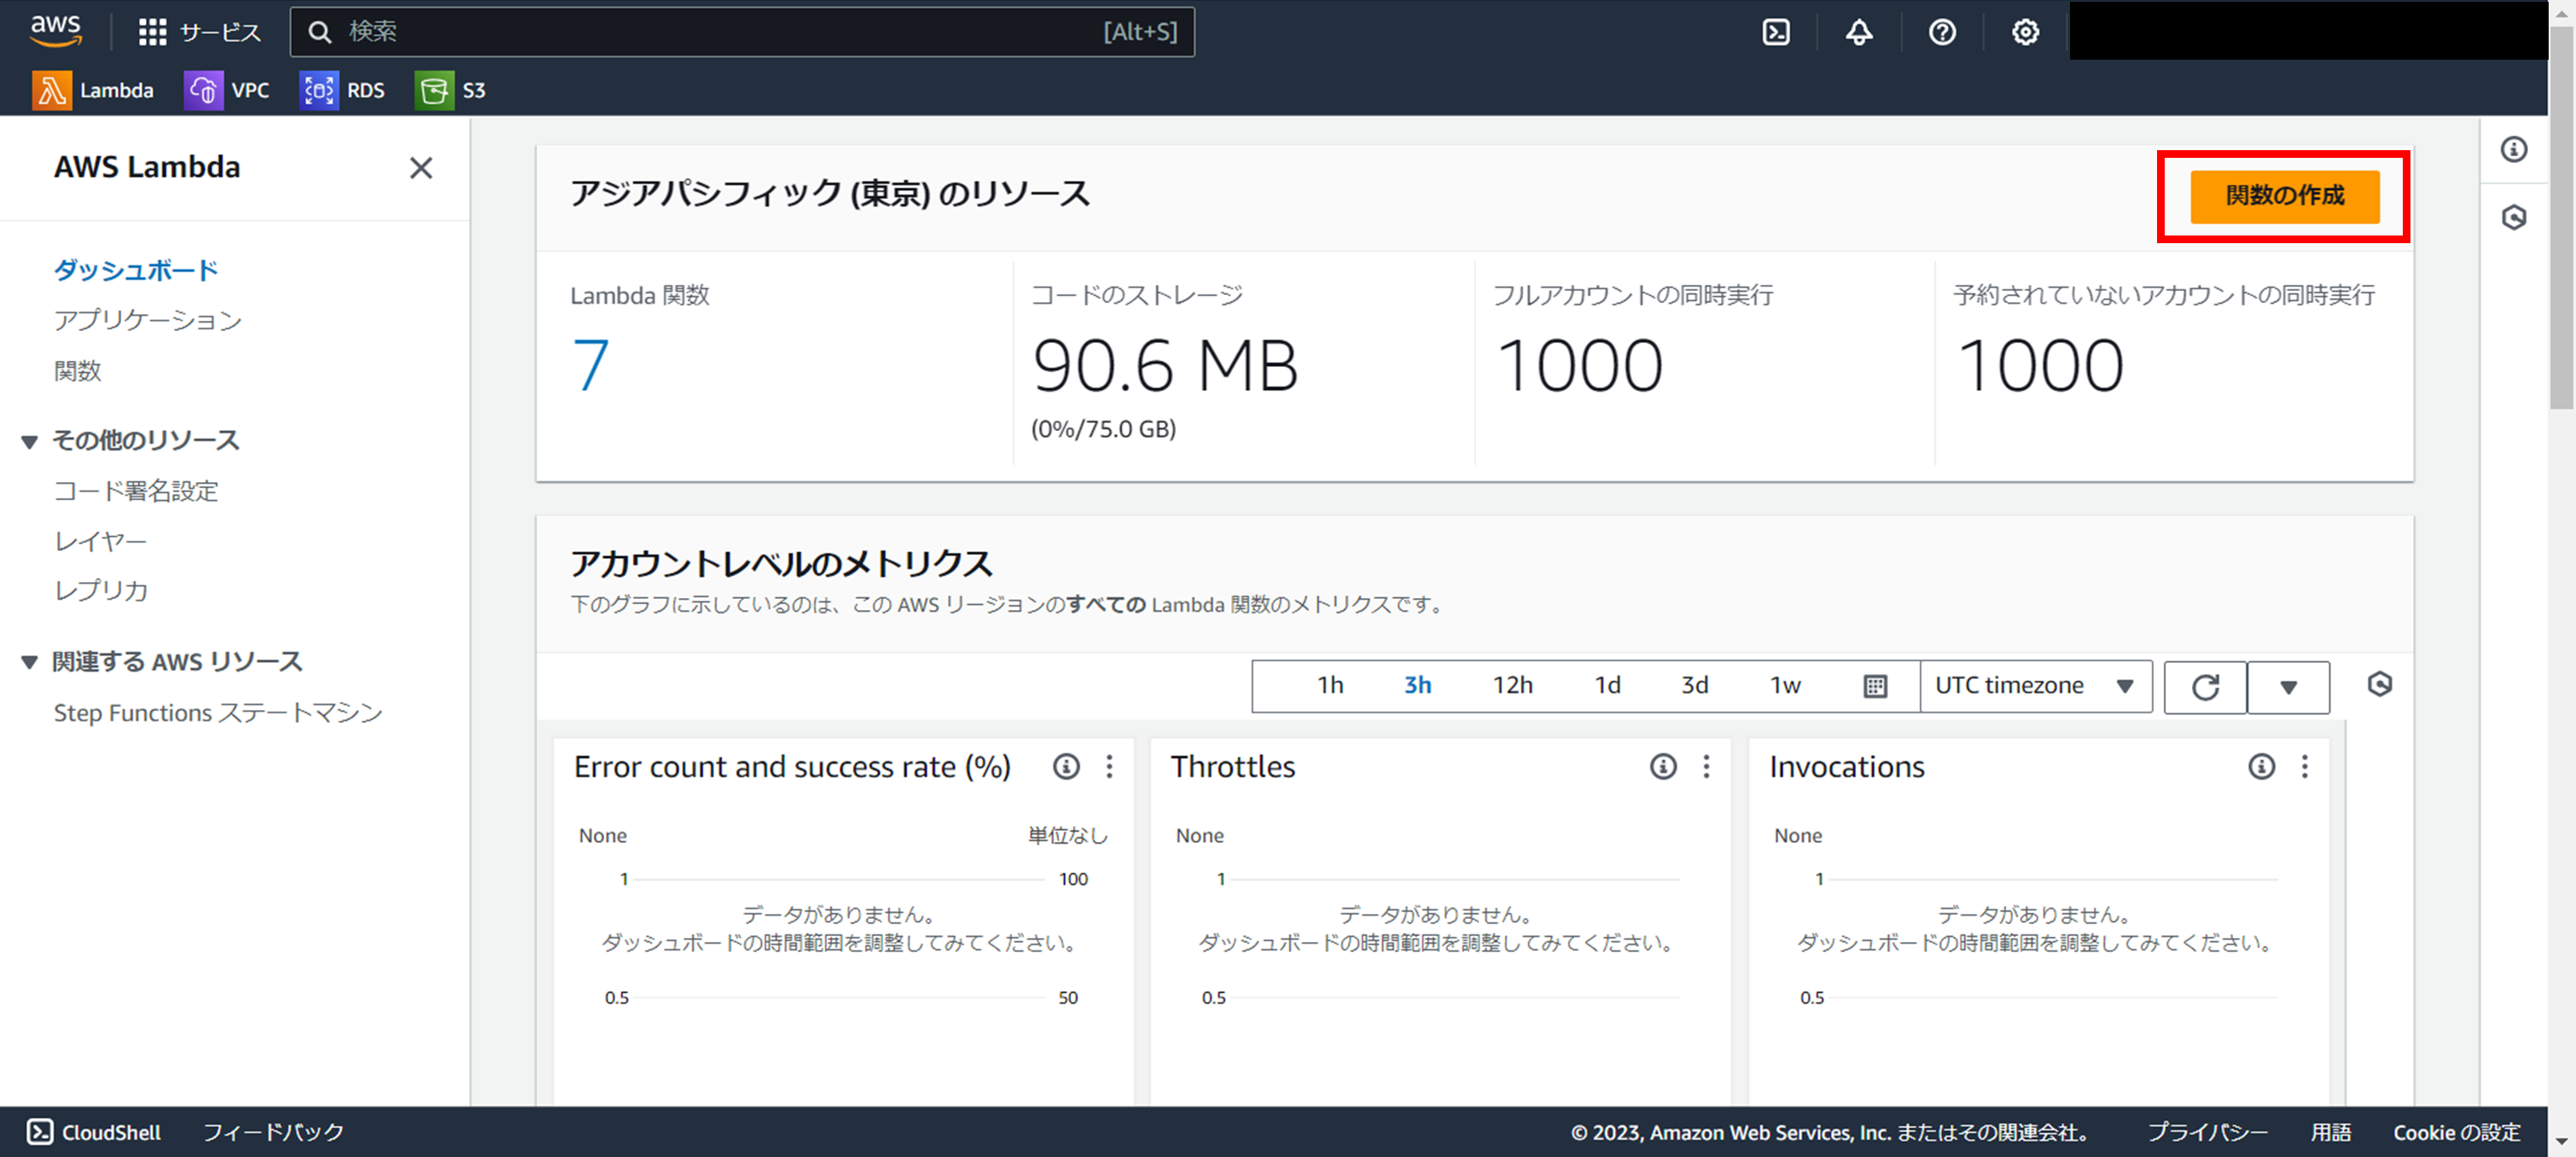Select the 12h time range
Image resolution: width=2576 pixels, height=1157 pixels.
[1512, 686]
